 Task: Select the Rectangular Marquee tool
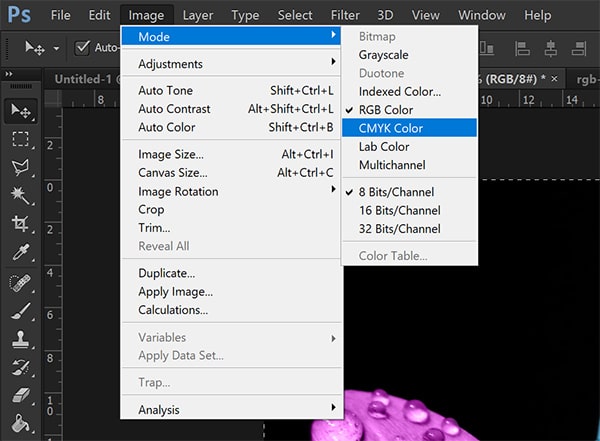(x=20, y=139)
